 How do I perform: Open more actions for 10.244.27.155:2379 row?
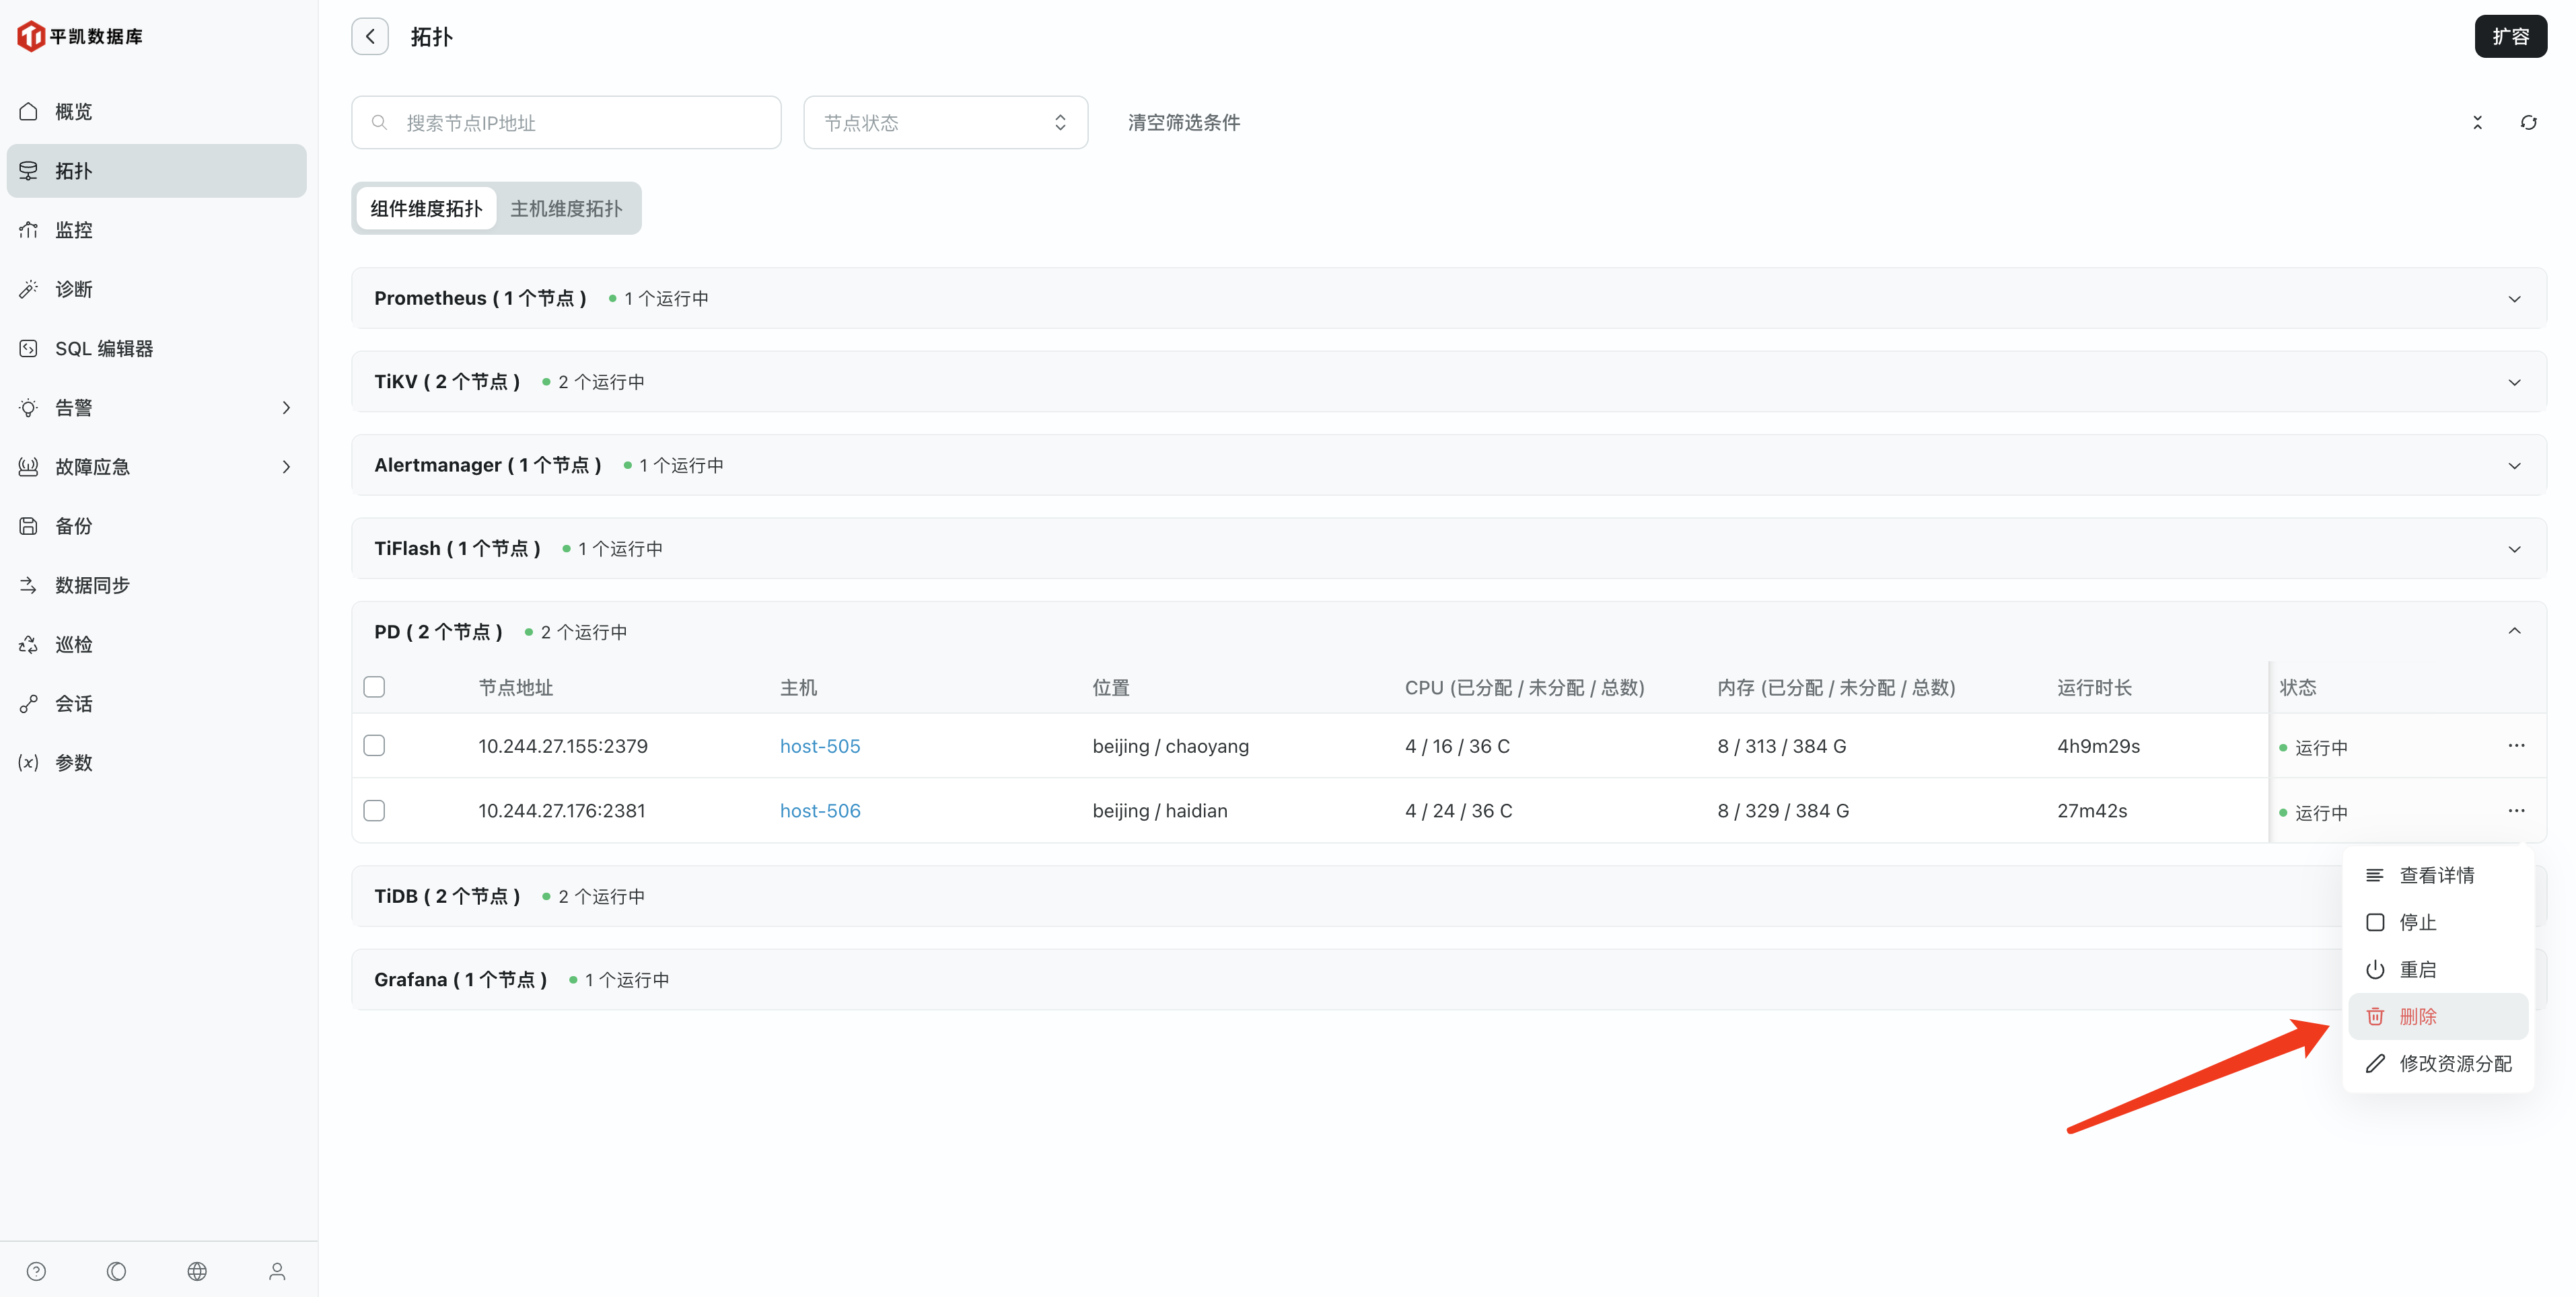tap(2516, 745)
